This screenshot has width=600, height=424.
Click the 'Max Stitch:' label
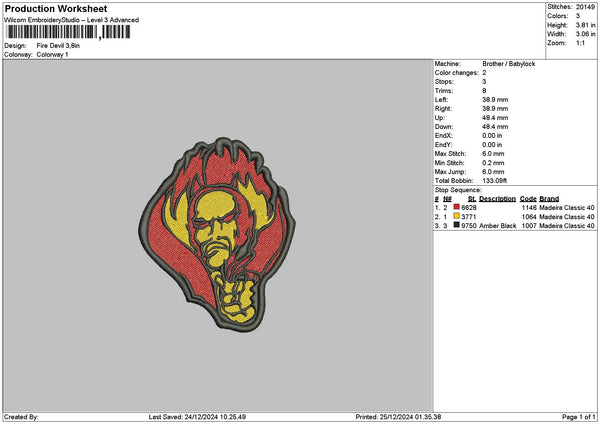tap(450, 154)
